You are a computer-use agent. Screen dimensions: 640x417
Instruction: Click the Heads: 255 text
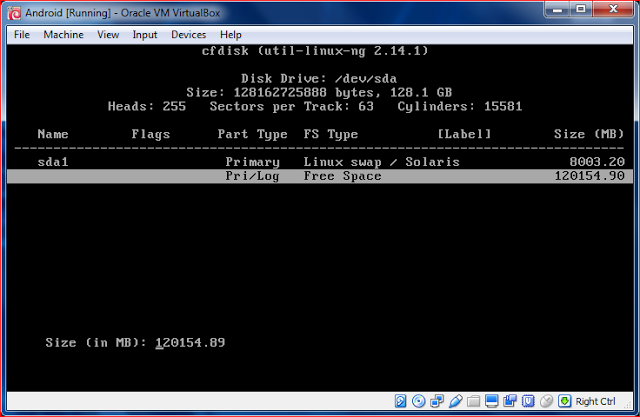point(147,106)
